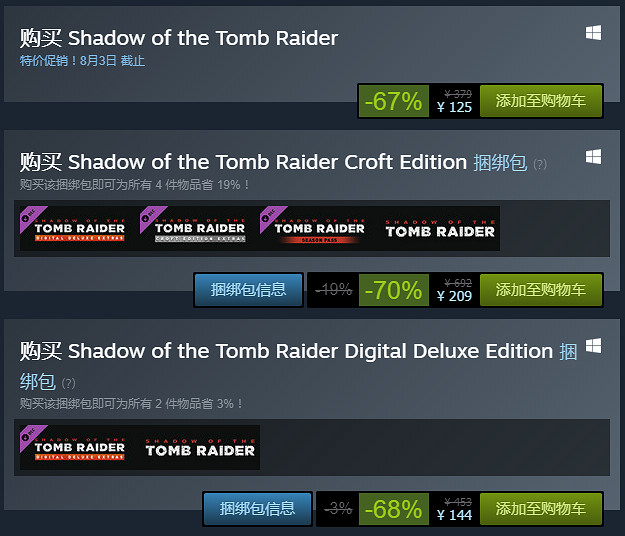Click the -70% Croft Edition discount badge
The image size is (625, 536).
click(x=393, y=290)
